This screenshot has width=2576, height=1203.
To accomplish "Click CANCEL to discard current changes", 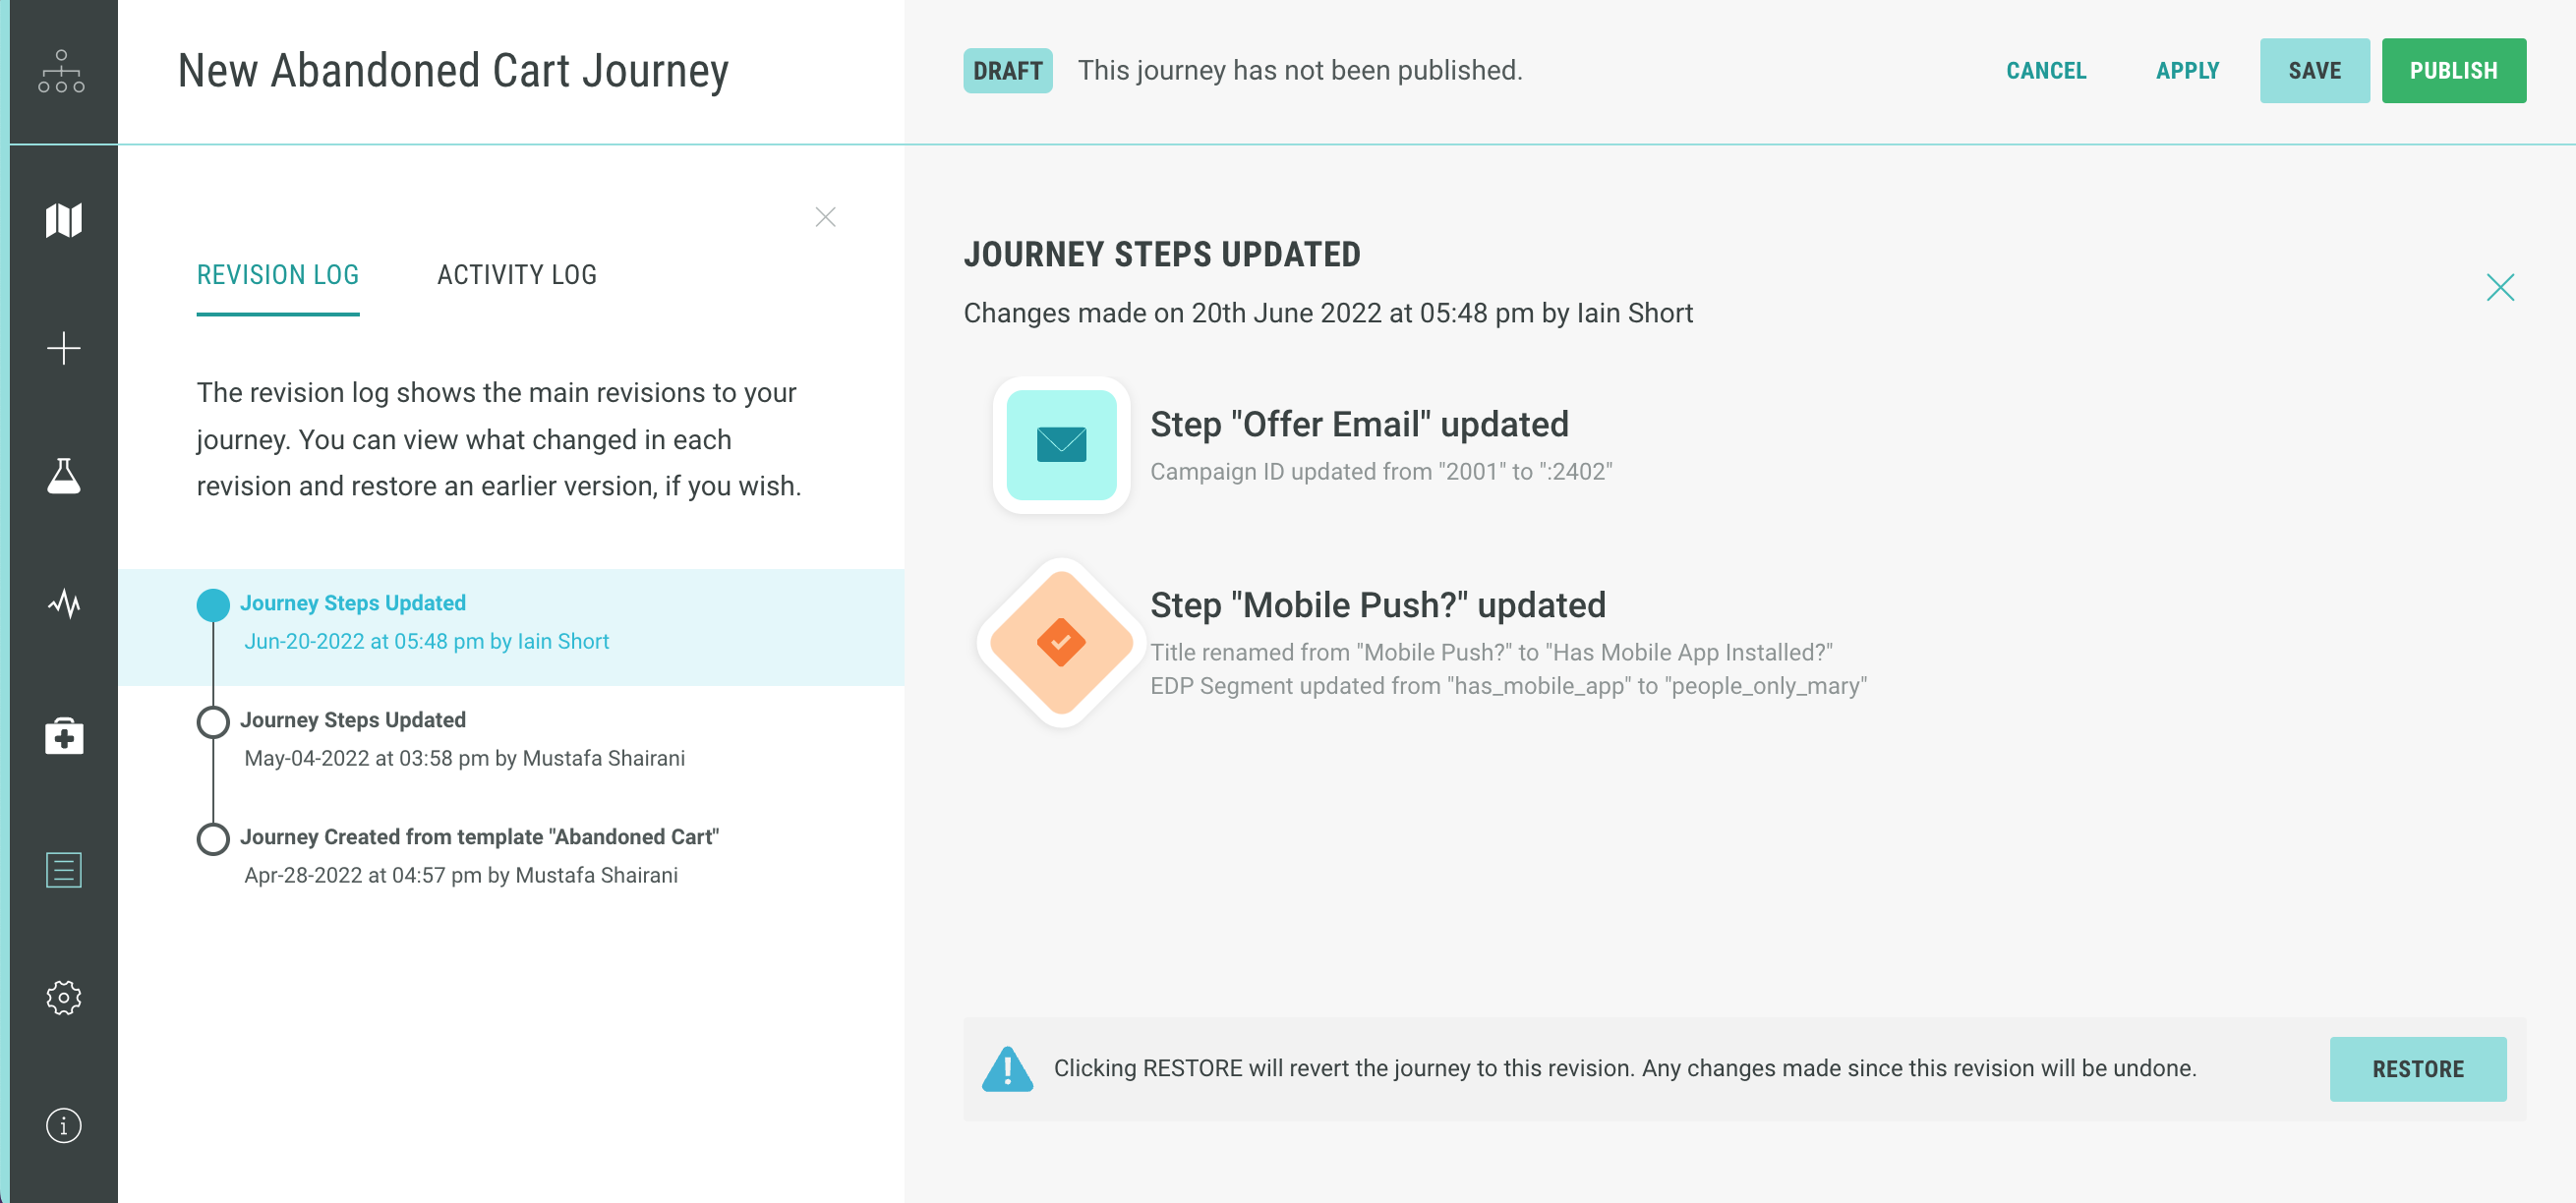I will click(x=2045, y=69).
